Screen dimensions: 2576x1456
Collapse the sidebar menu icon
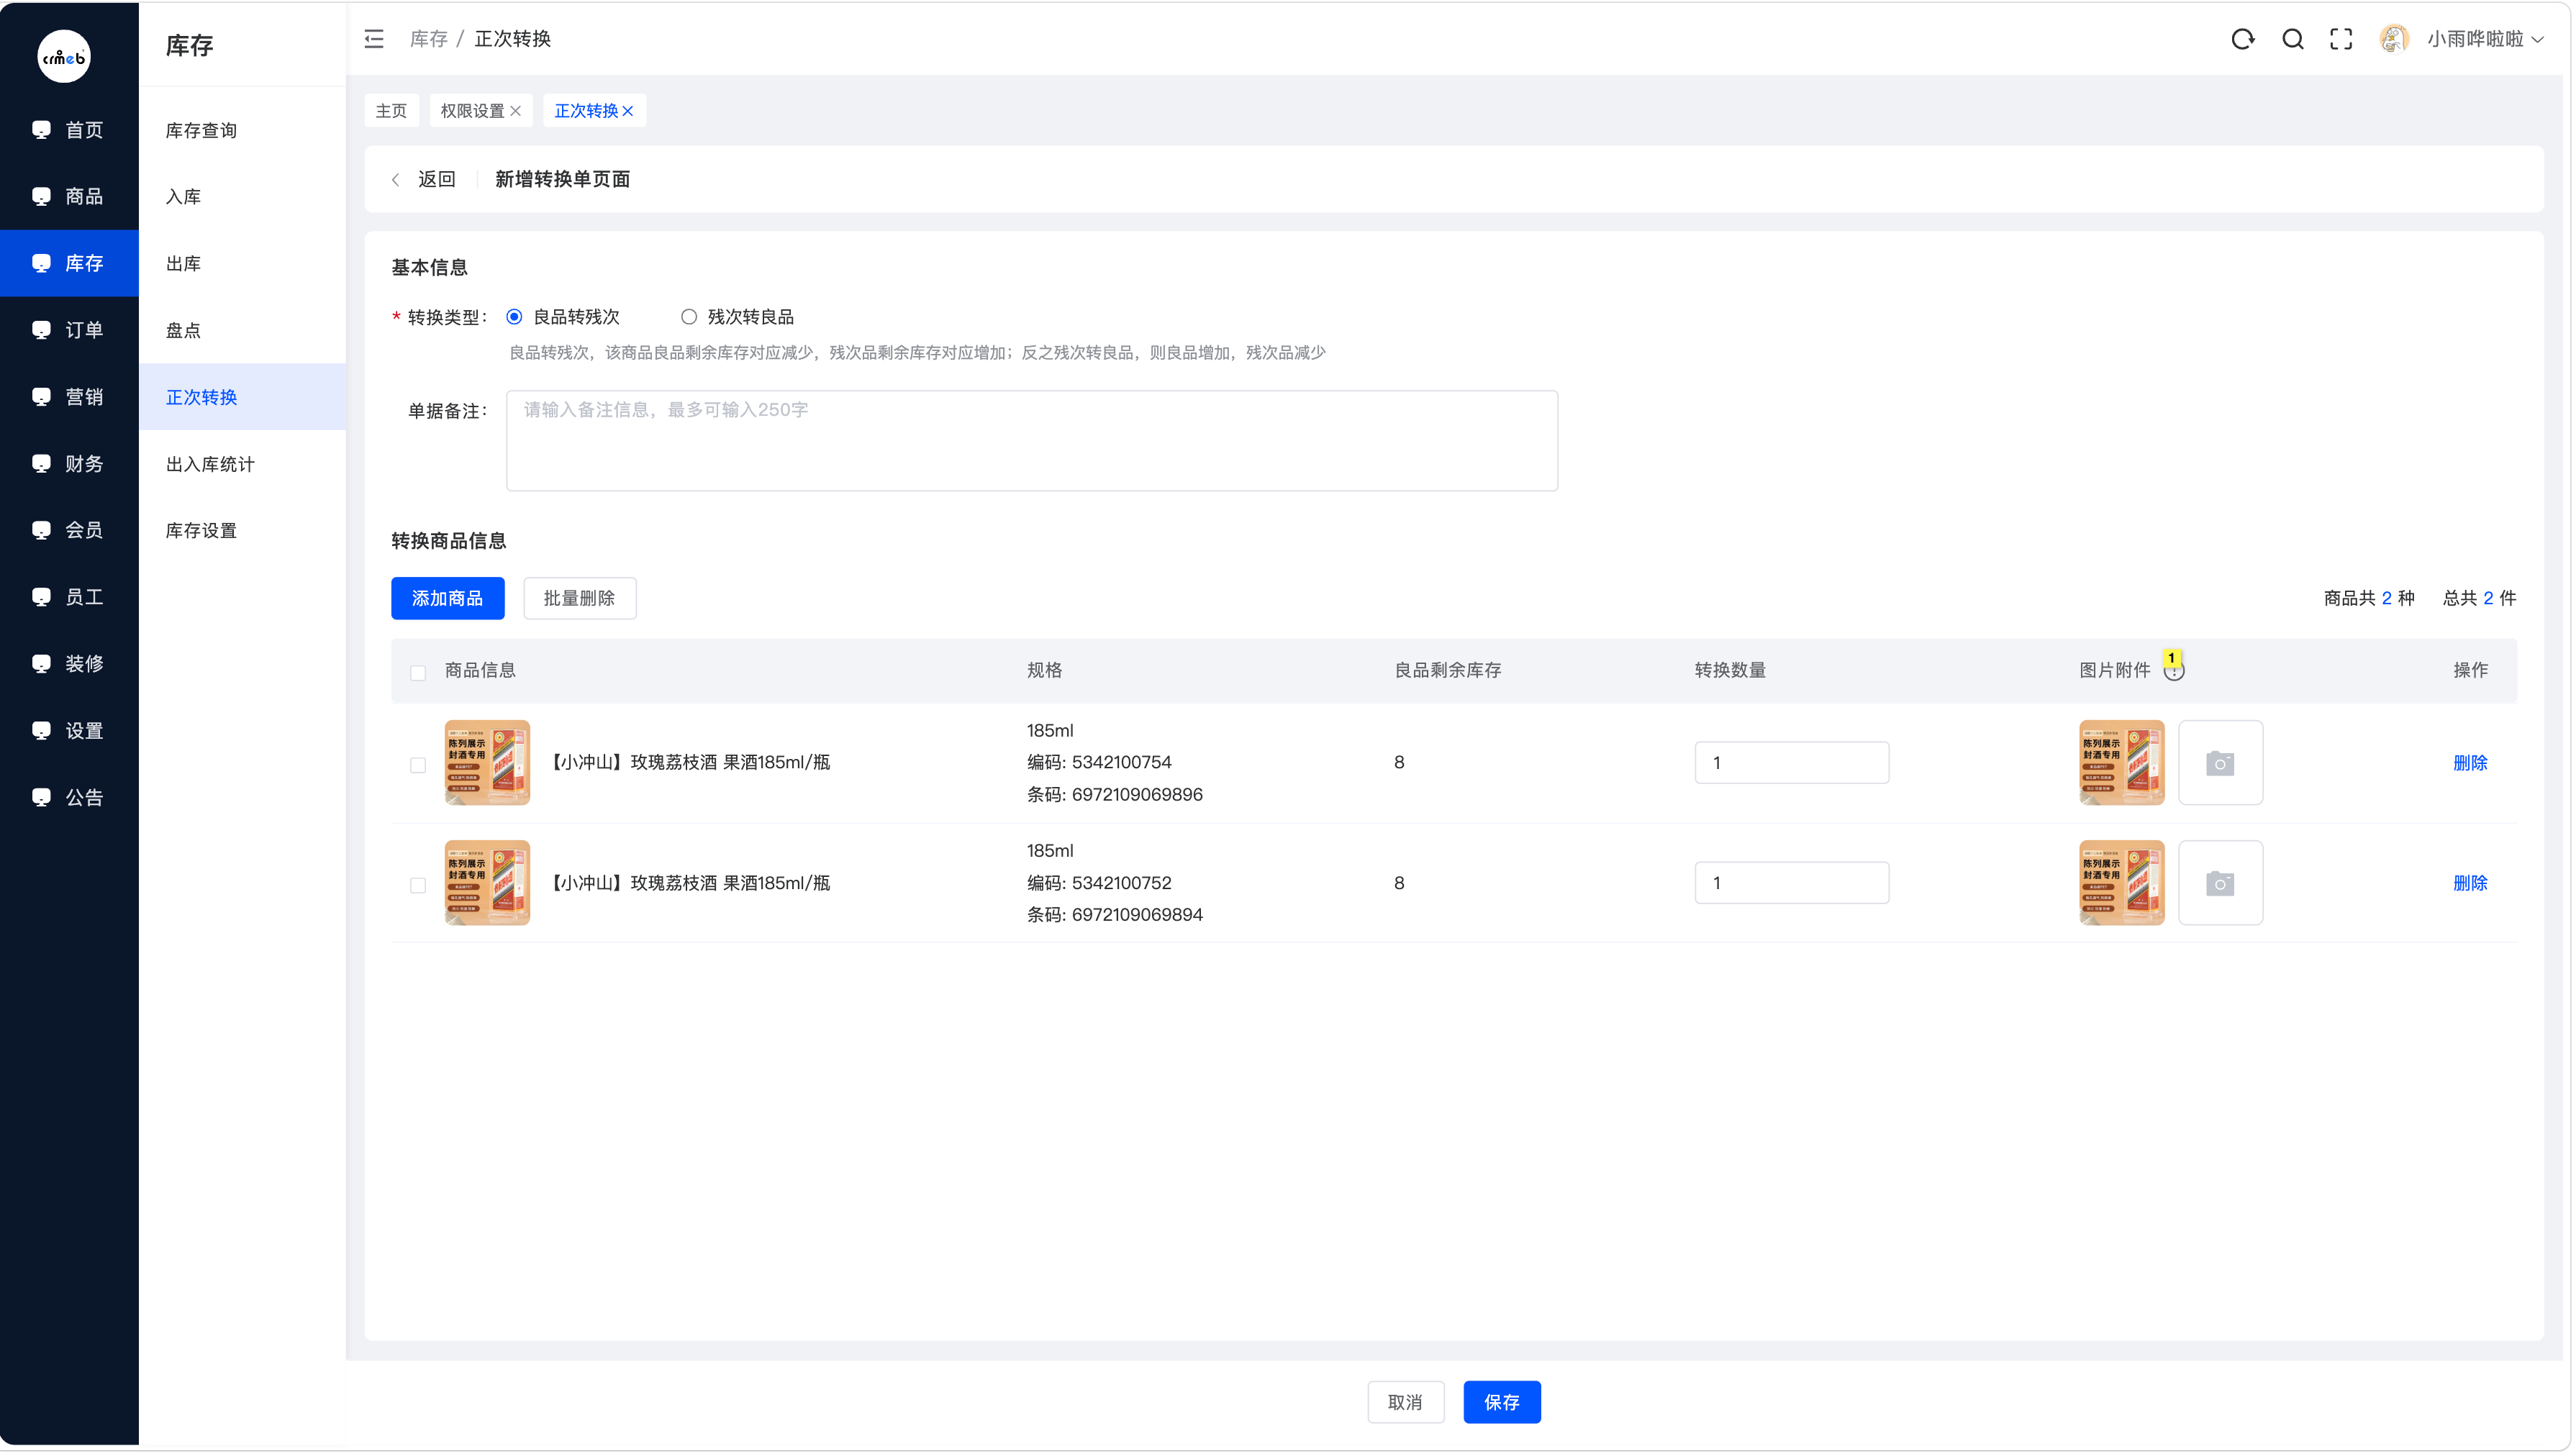pos(374,39)
